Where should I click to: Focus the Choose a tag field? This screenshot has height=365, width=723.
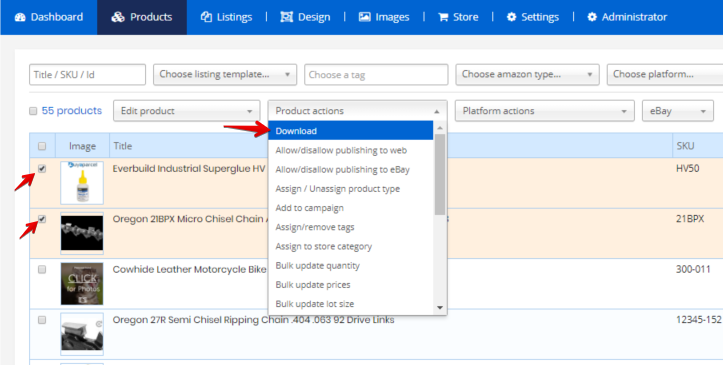(x=376, y=75)
